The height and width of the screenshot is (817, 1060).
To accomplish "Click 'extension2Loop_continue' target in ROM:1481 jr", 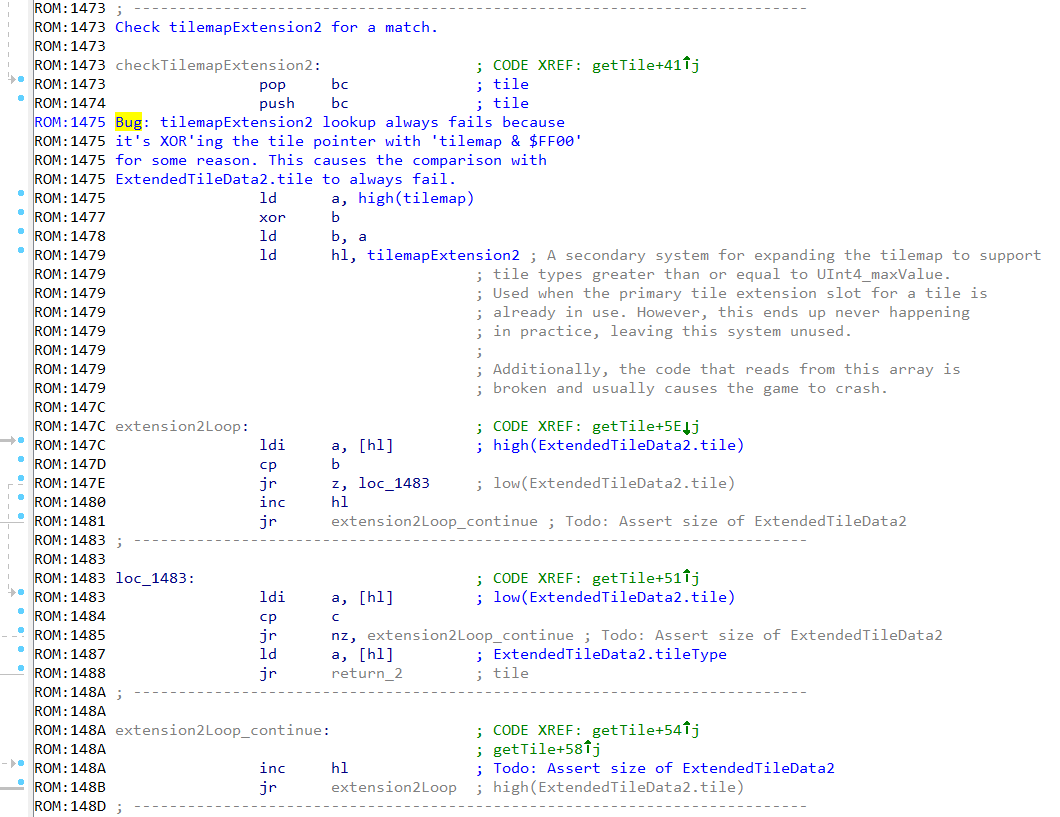I will pyautogui.click(x=434, y=521).
